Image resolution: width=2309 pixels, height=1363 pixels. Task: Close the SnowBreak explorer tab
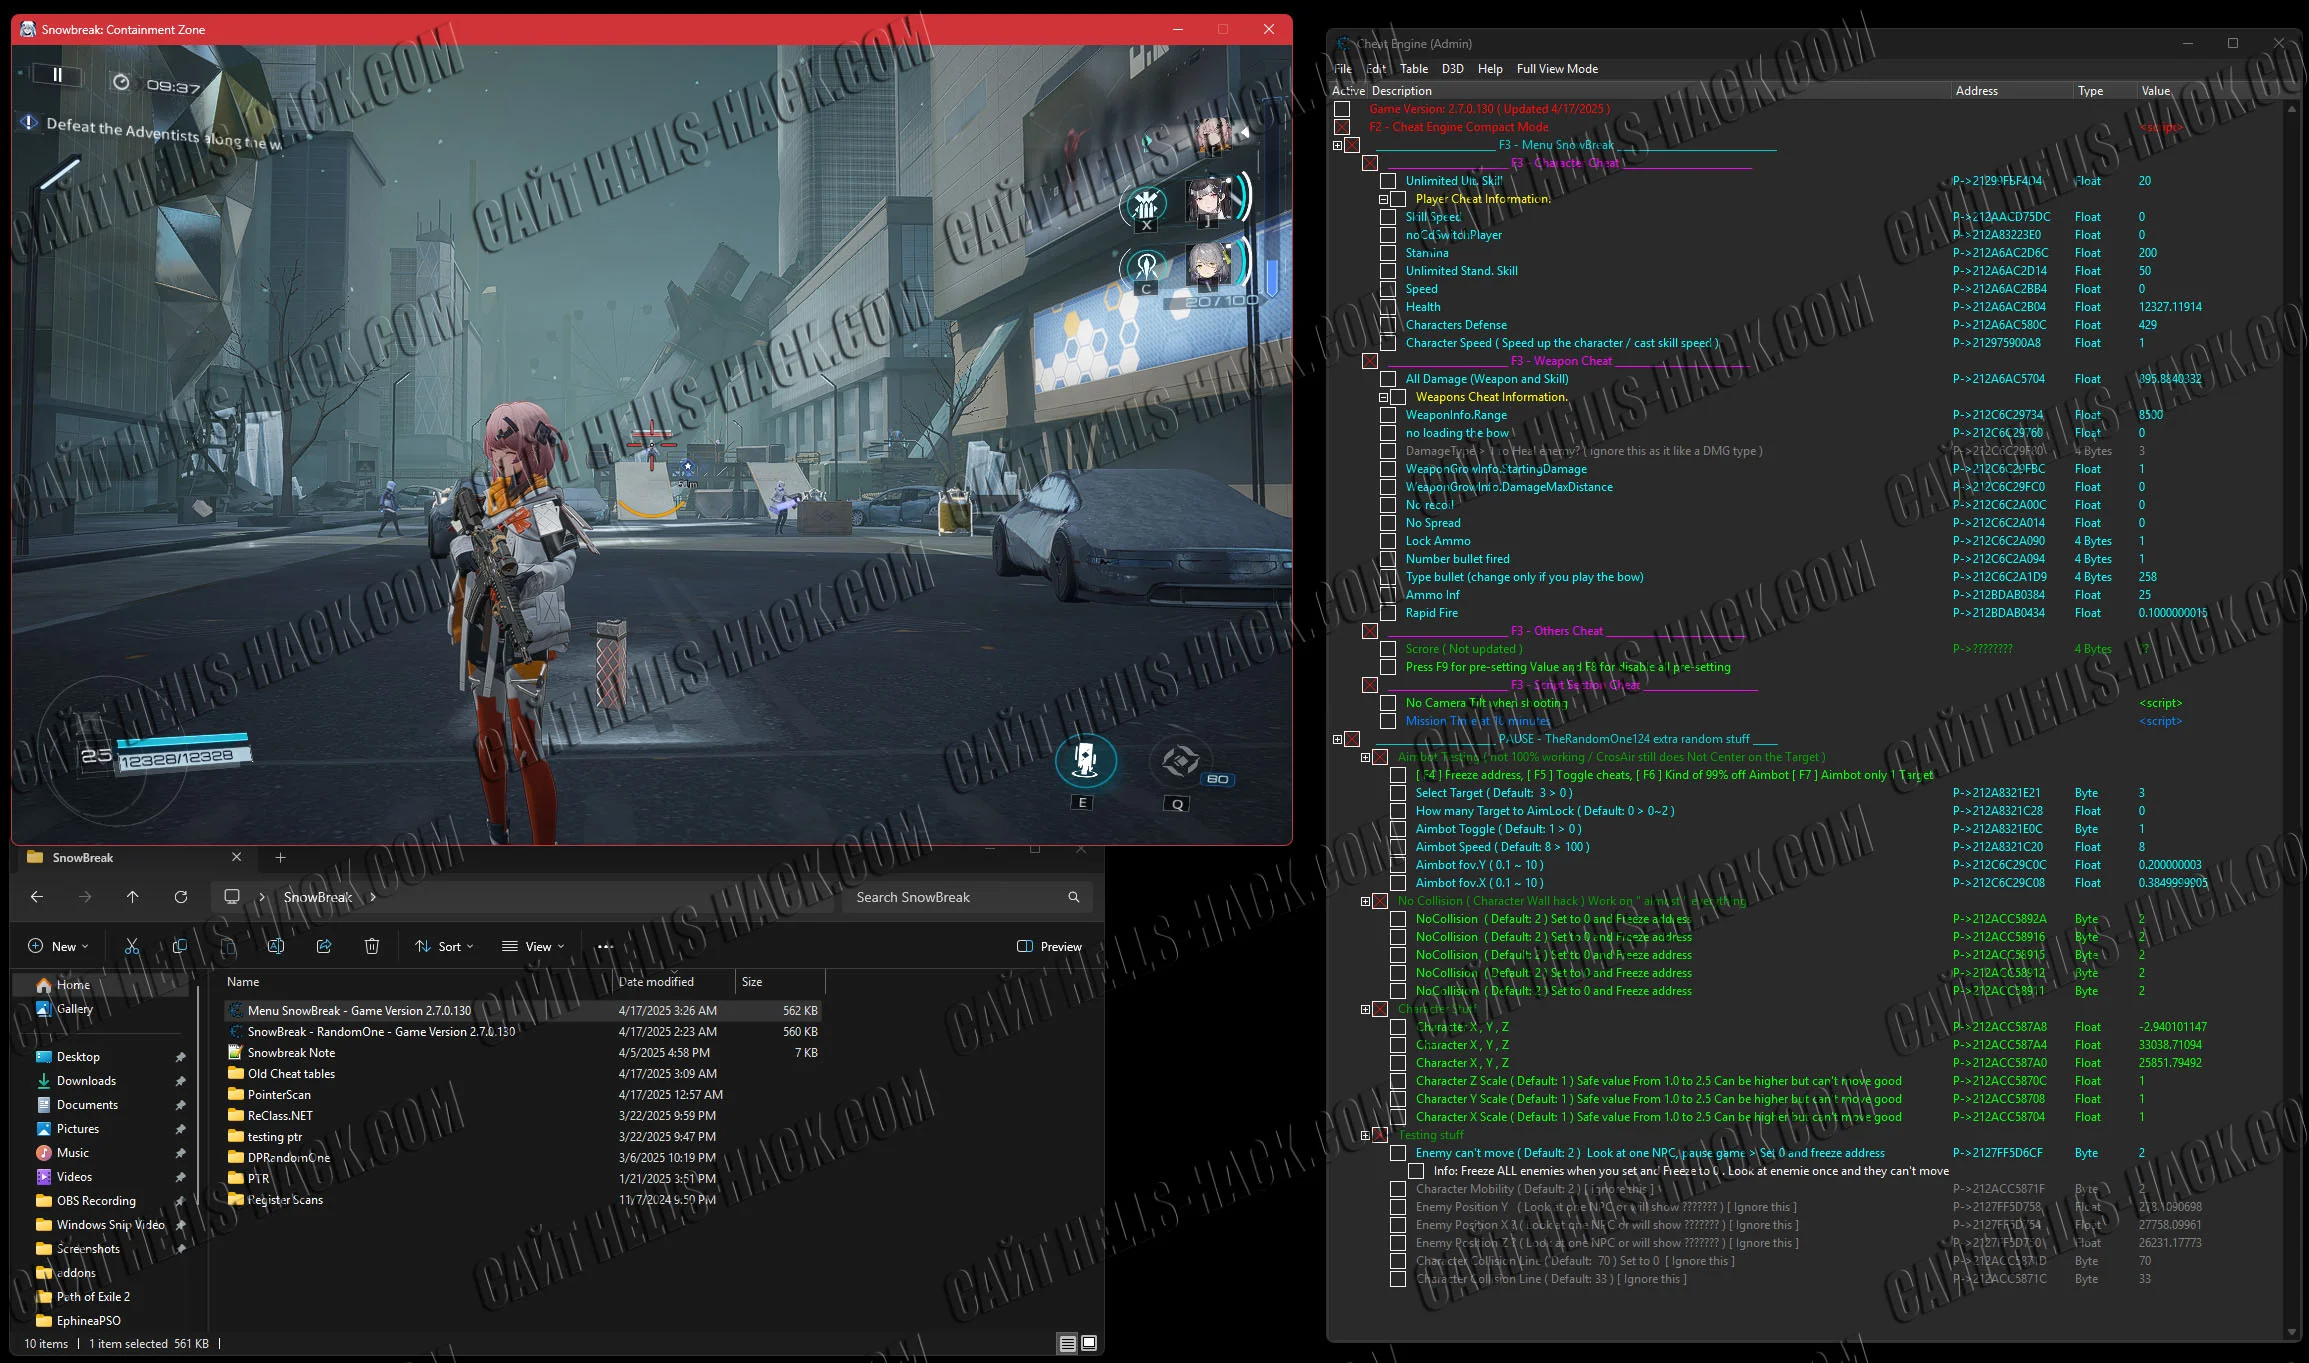pos(236,857)
